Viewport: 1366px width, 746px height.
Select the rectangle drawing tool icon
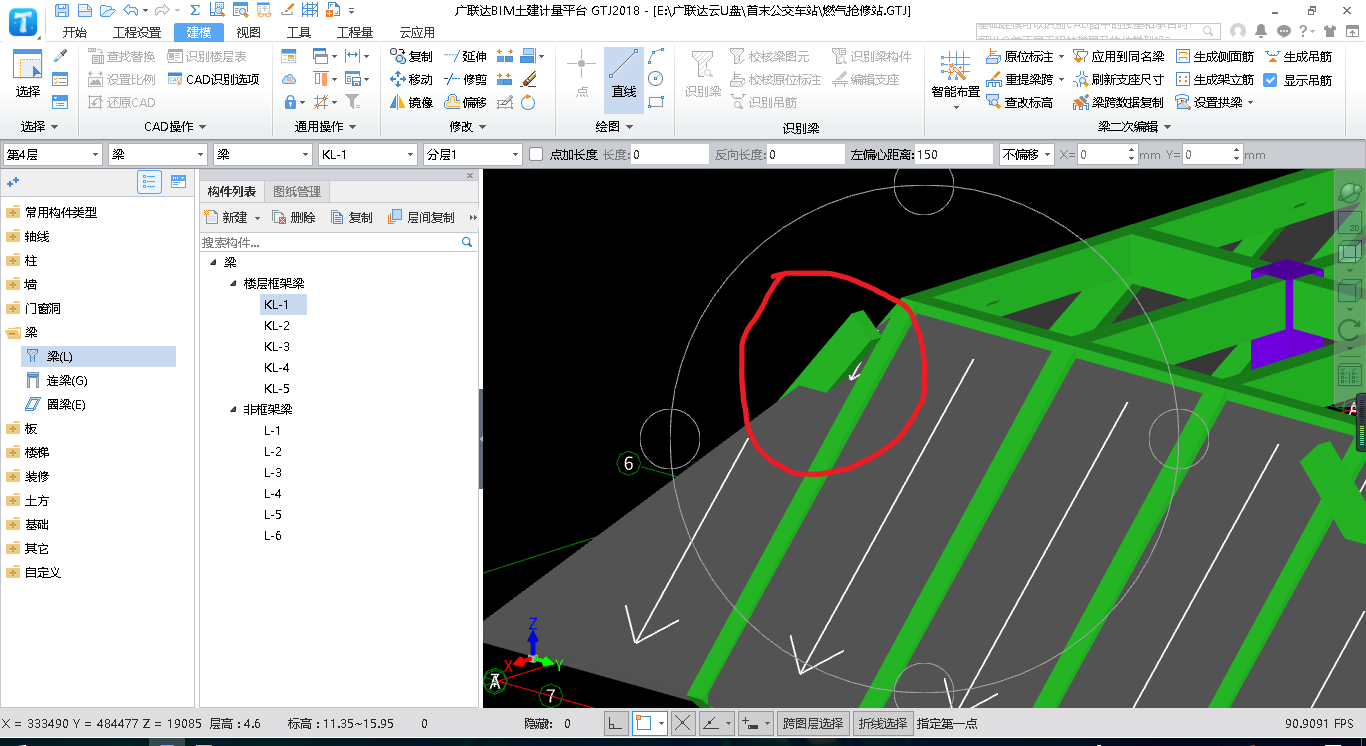click(656, 102)
